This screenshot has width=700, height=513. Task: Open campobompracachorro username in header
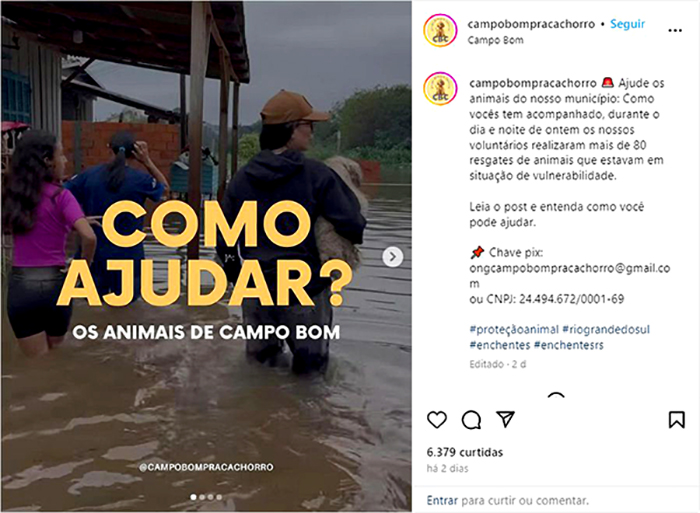tap(531, 24)
